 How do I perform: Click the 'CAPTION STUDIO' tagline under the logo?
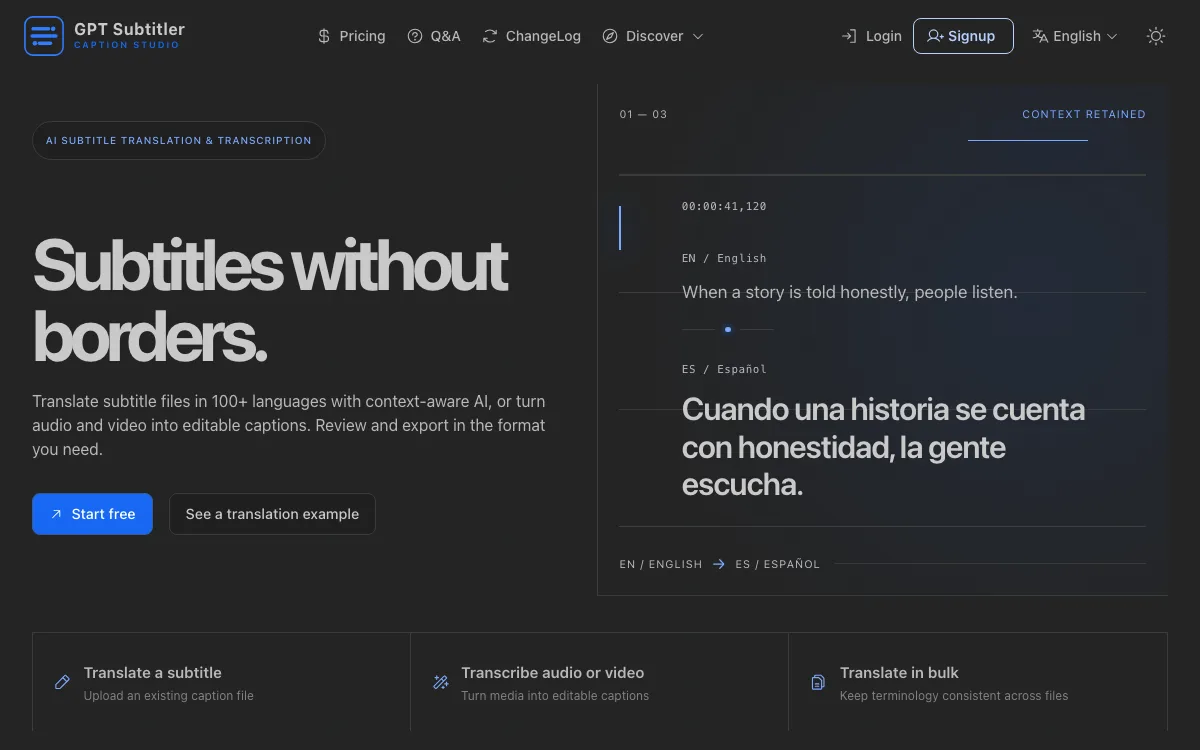127,46
